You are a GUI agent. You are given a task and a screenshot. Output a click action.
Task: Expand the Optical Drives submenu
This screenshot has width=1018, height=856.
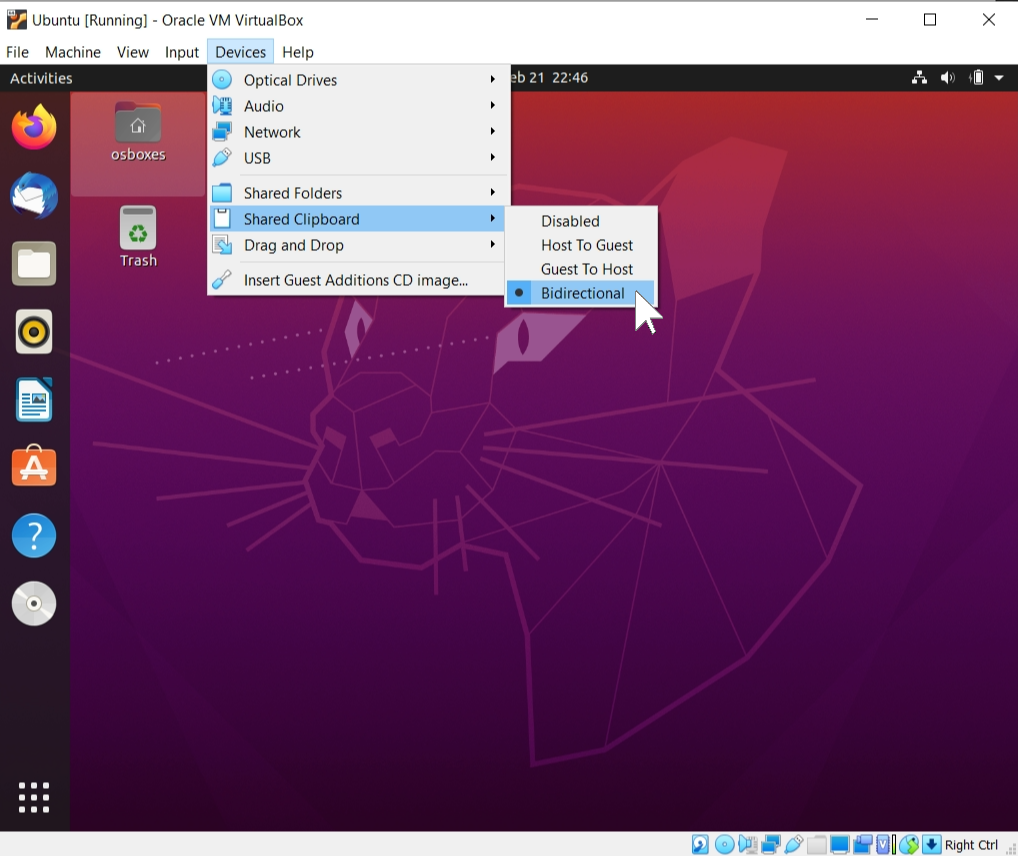(356, 80)
